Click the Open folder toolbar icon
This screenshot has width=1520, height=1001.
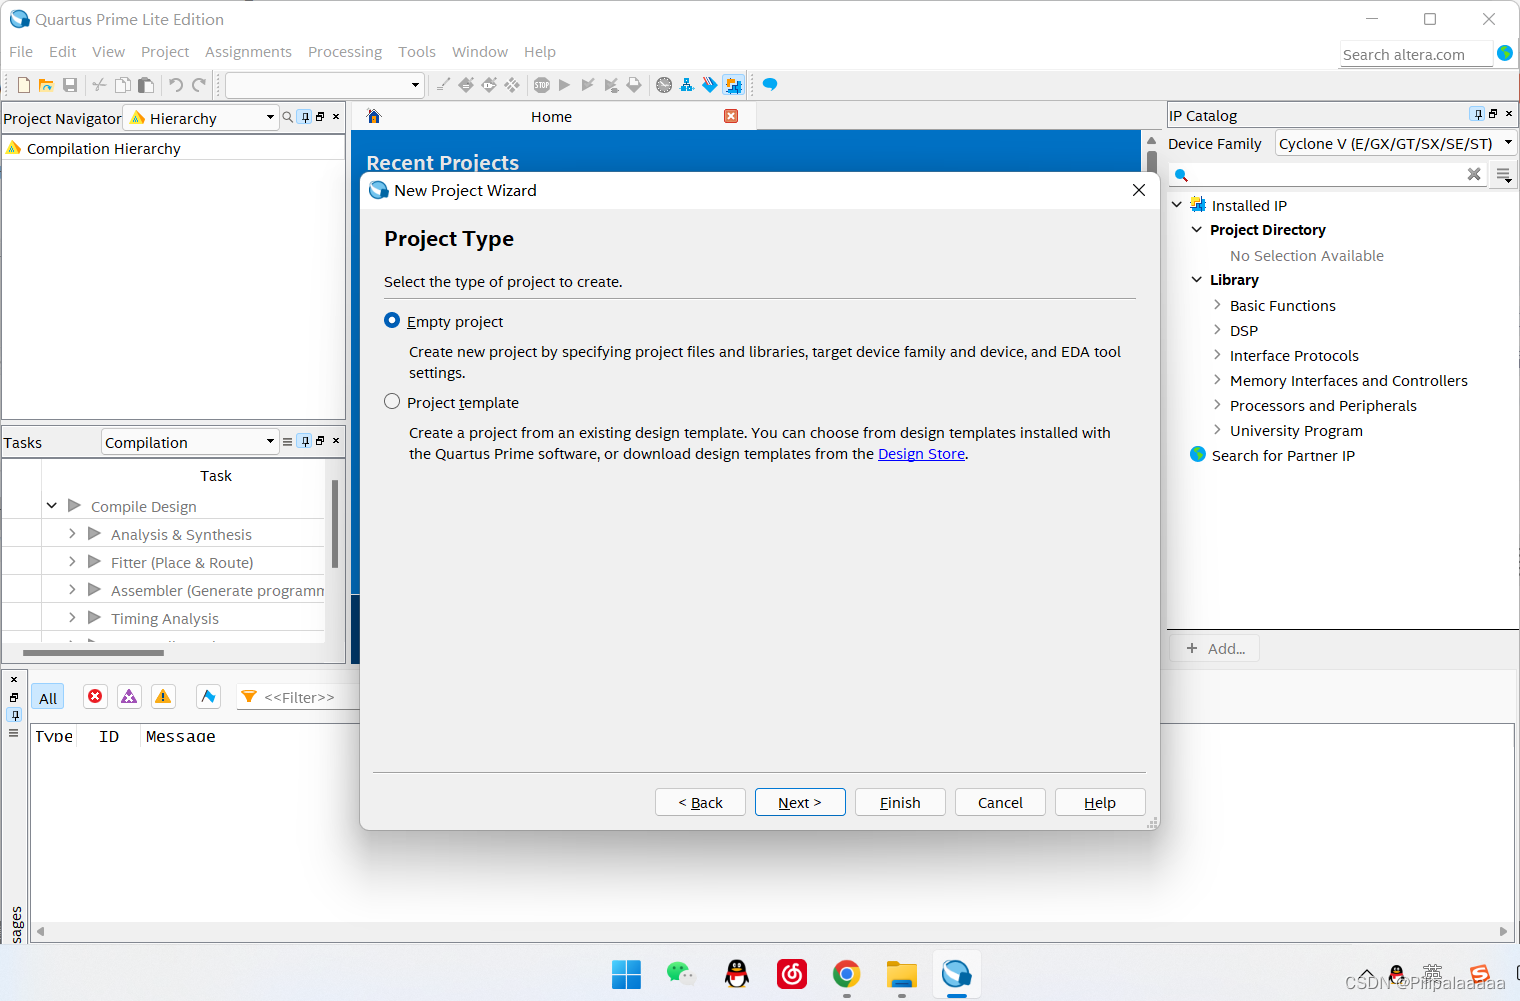coord(46,85)
